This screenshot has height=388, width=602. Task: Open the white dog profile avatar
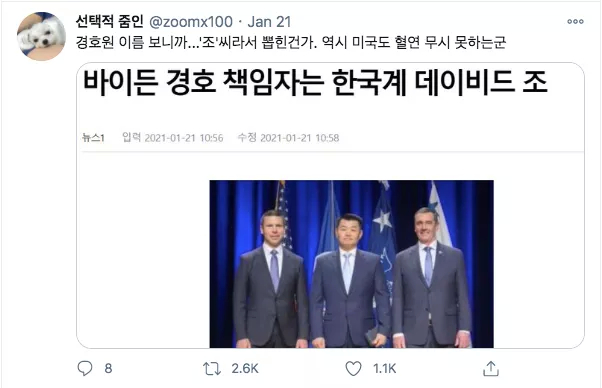41,36
